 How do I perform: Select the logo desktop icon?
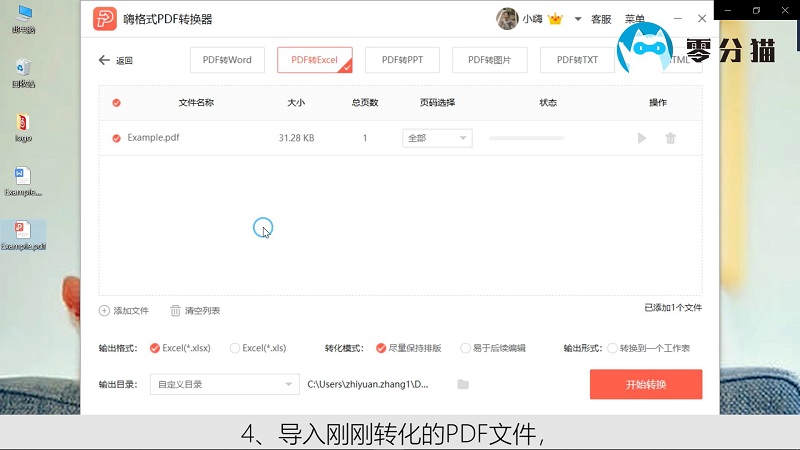[23, 128]
